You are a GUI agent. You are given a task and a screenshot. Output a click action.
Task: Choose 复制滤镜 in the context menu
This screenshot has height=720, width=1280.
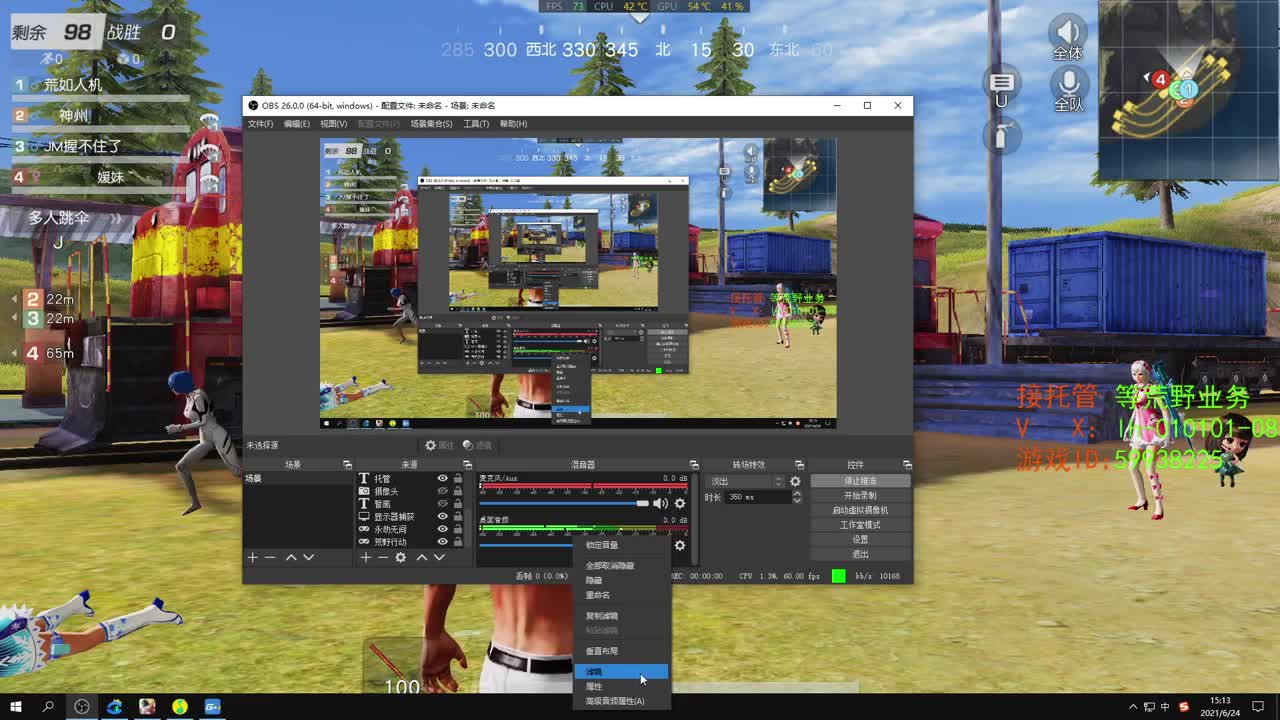pyautogui.click(x=621, y=616)
